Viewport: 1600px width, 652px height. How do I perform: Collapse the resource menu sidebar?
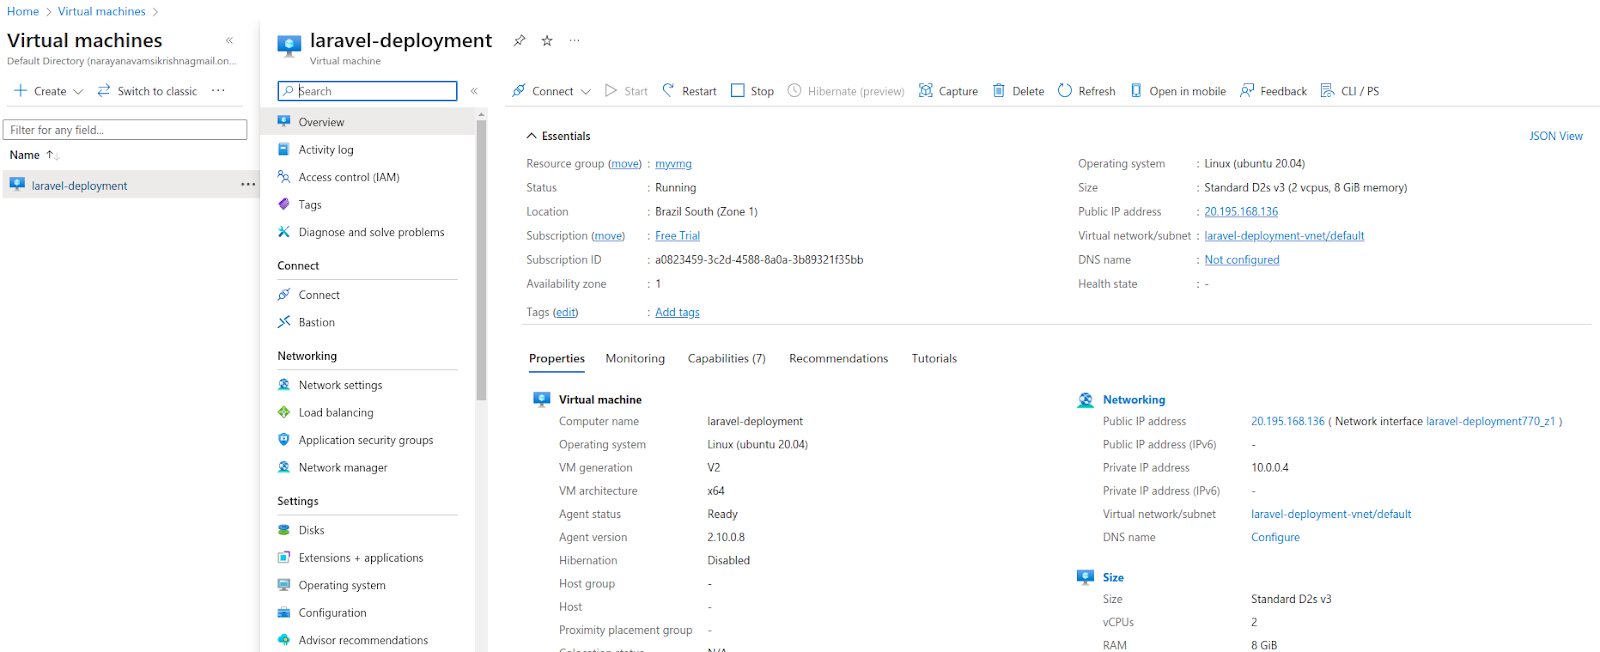click(x=474, y=91)
